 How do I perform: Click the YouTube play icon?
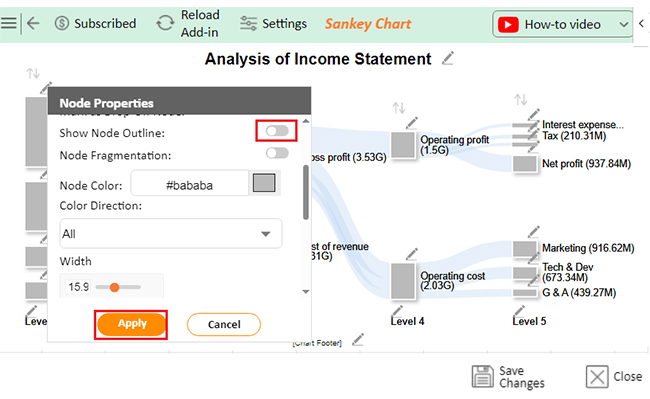[508, 24]
